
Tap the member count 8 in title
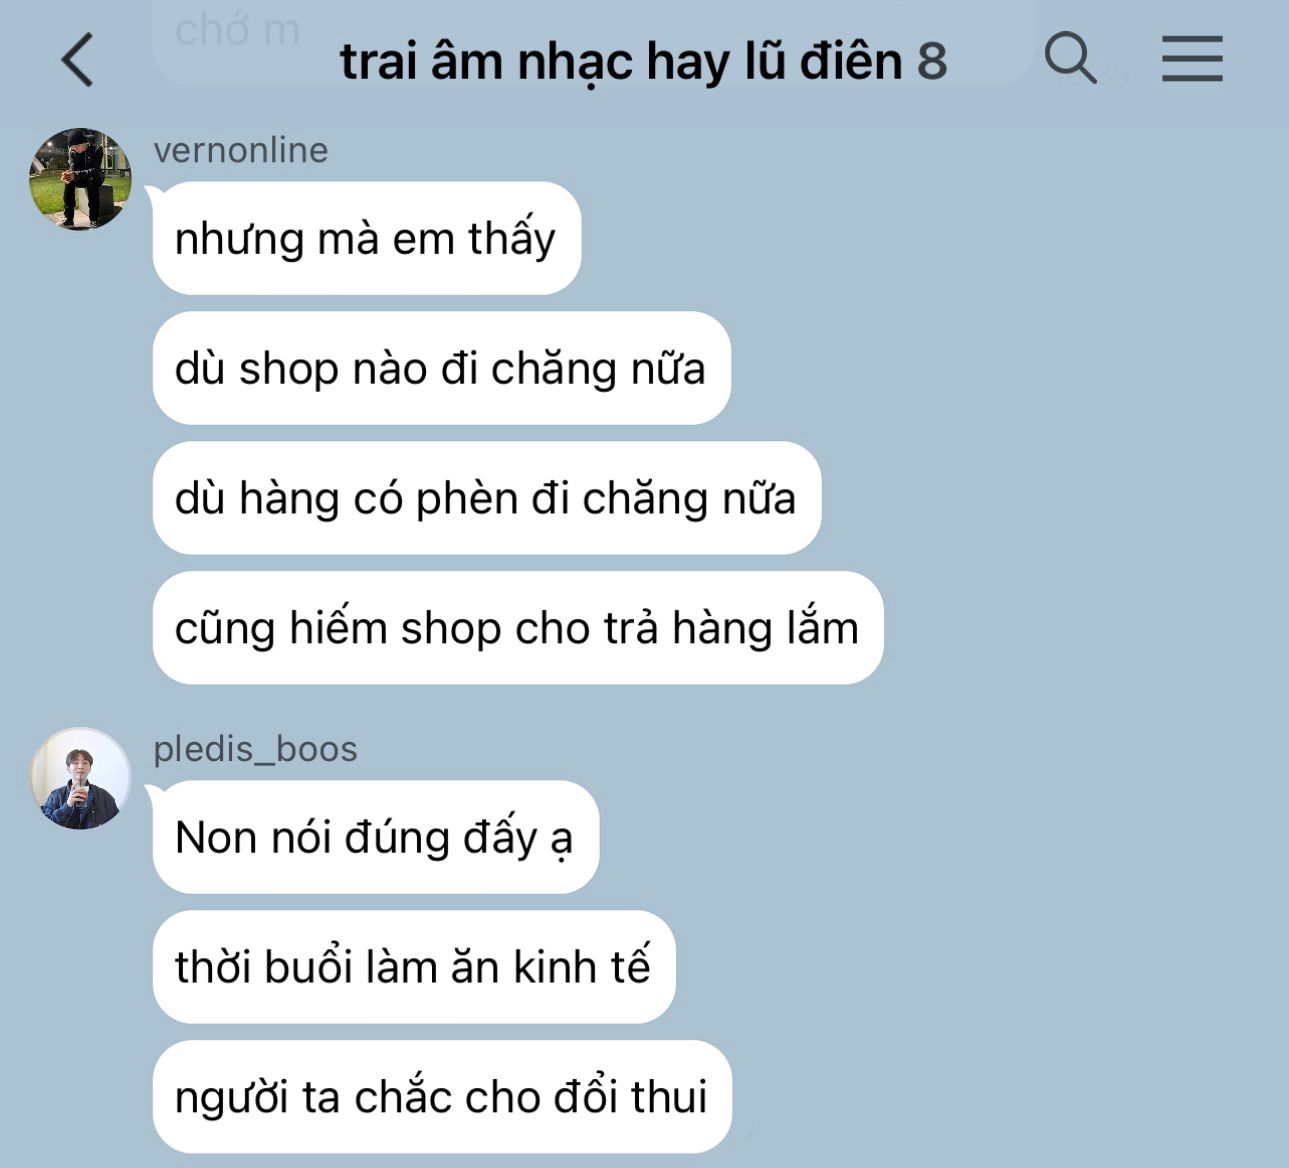pos(932,62)
